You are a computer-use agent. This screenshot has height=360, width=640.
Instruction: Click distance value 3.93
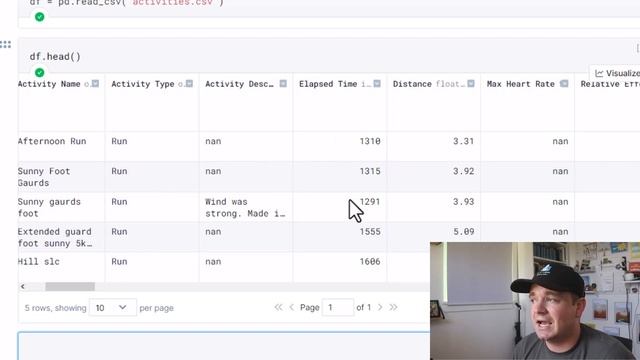point(464,202)
